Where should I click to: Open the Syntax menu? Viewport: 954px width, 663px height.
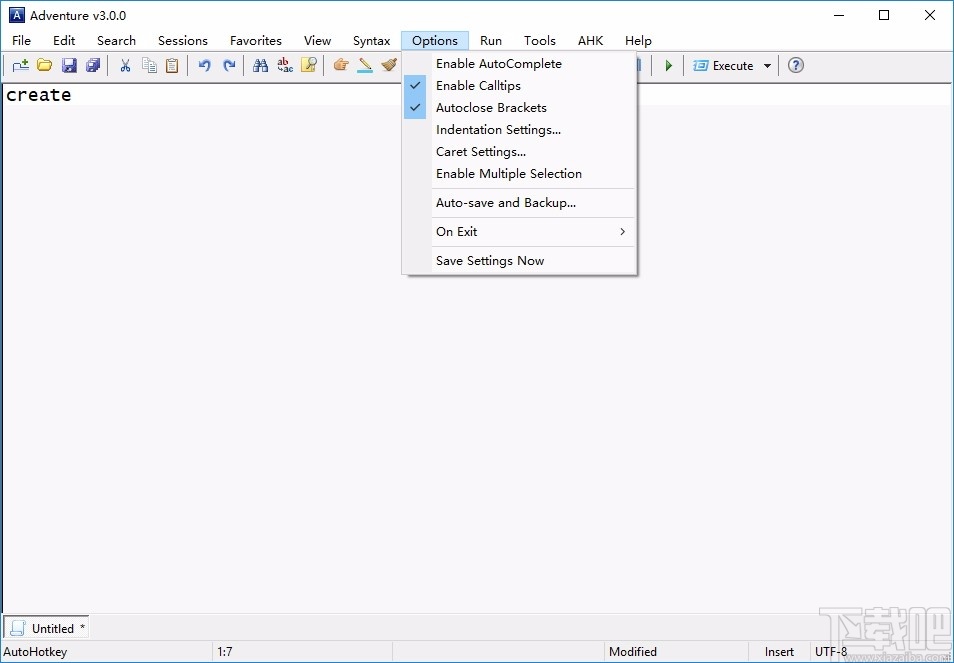[x=371, y=41]
